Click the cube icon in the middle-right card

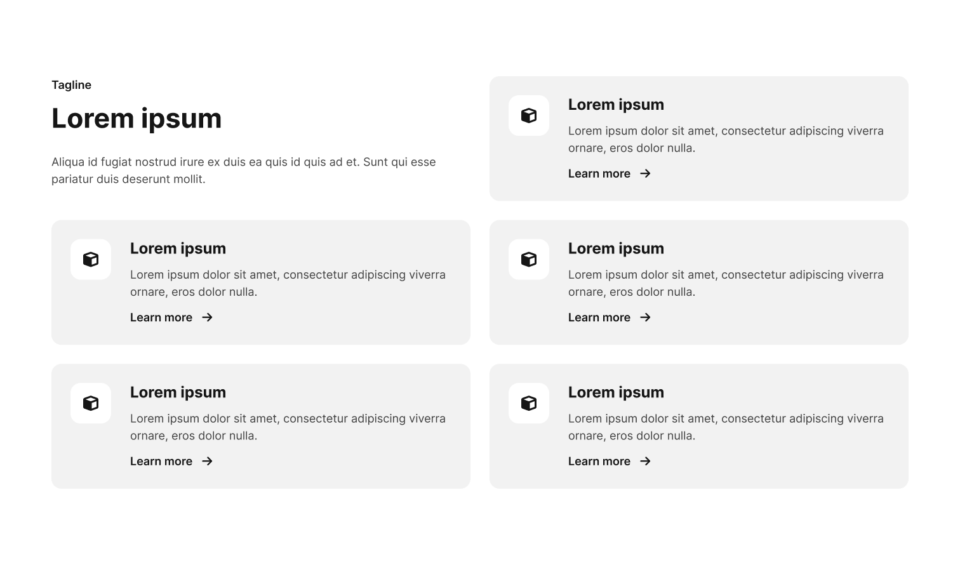[x=528, y=260]
